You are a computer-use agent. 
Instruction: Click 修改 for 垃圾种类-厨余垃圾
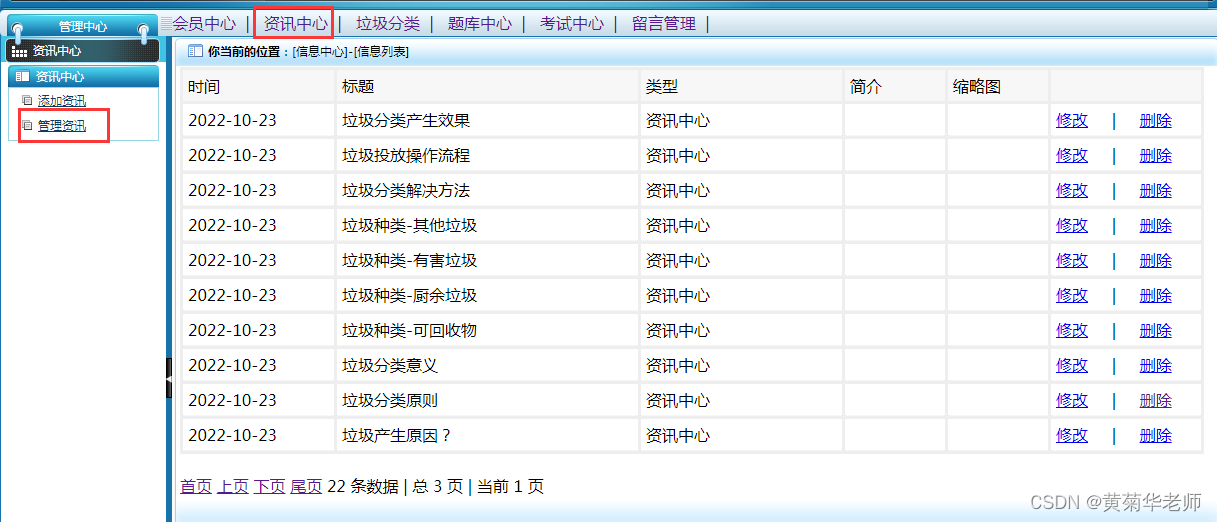pos(1072,295)
